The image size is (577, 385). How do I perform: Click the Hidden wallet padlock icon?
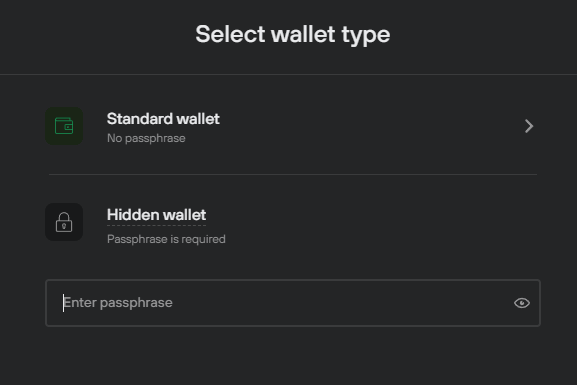[64, 222]
